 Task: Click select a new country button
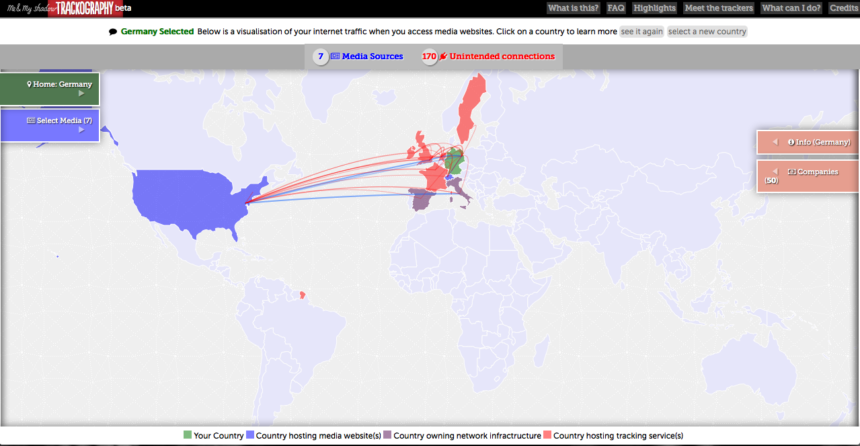pyautogui.click(x=706, y=32)
